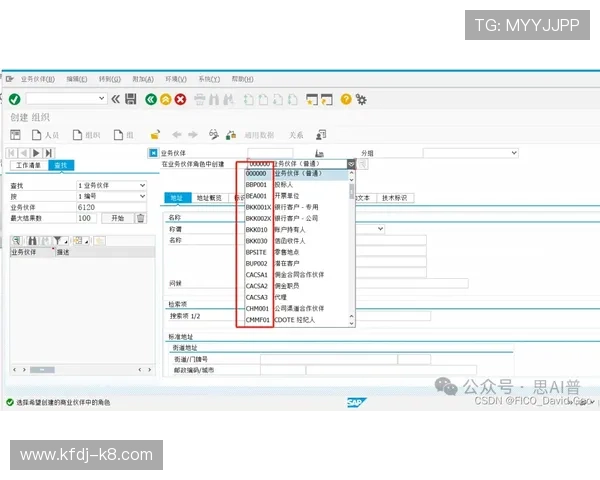Select role CMMF01 CDOTE 经纪人

click(x=297, y=320)
